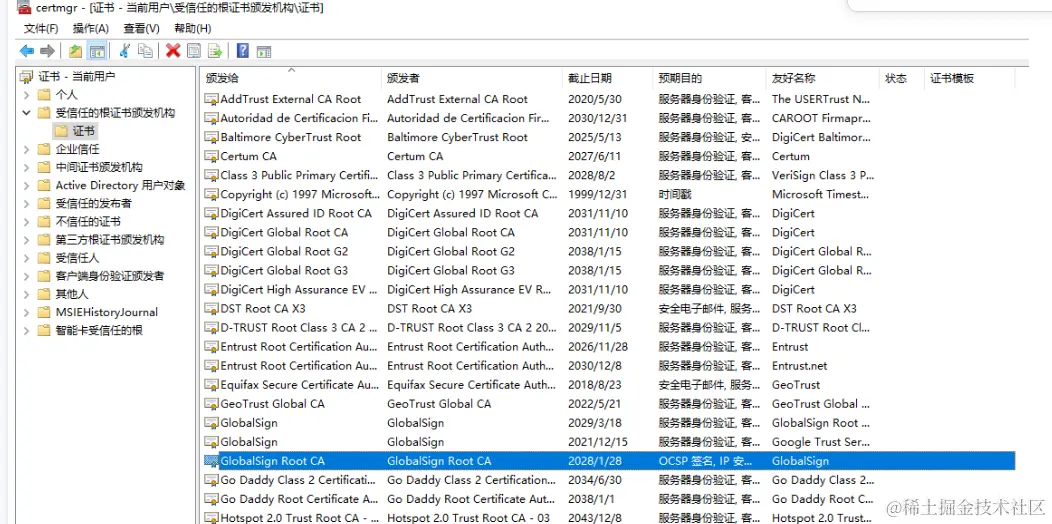The width and height of the screenshot is (1052, 524).
Task: Sort by the 预期目的 column header
Action: (x=709, y=78)
